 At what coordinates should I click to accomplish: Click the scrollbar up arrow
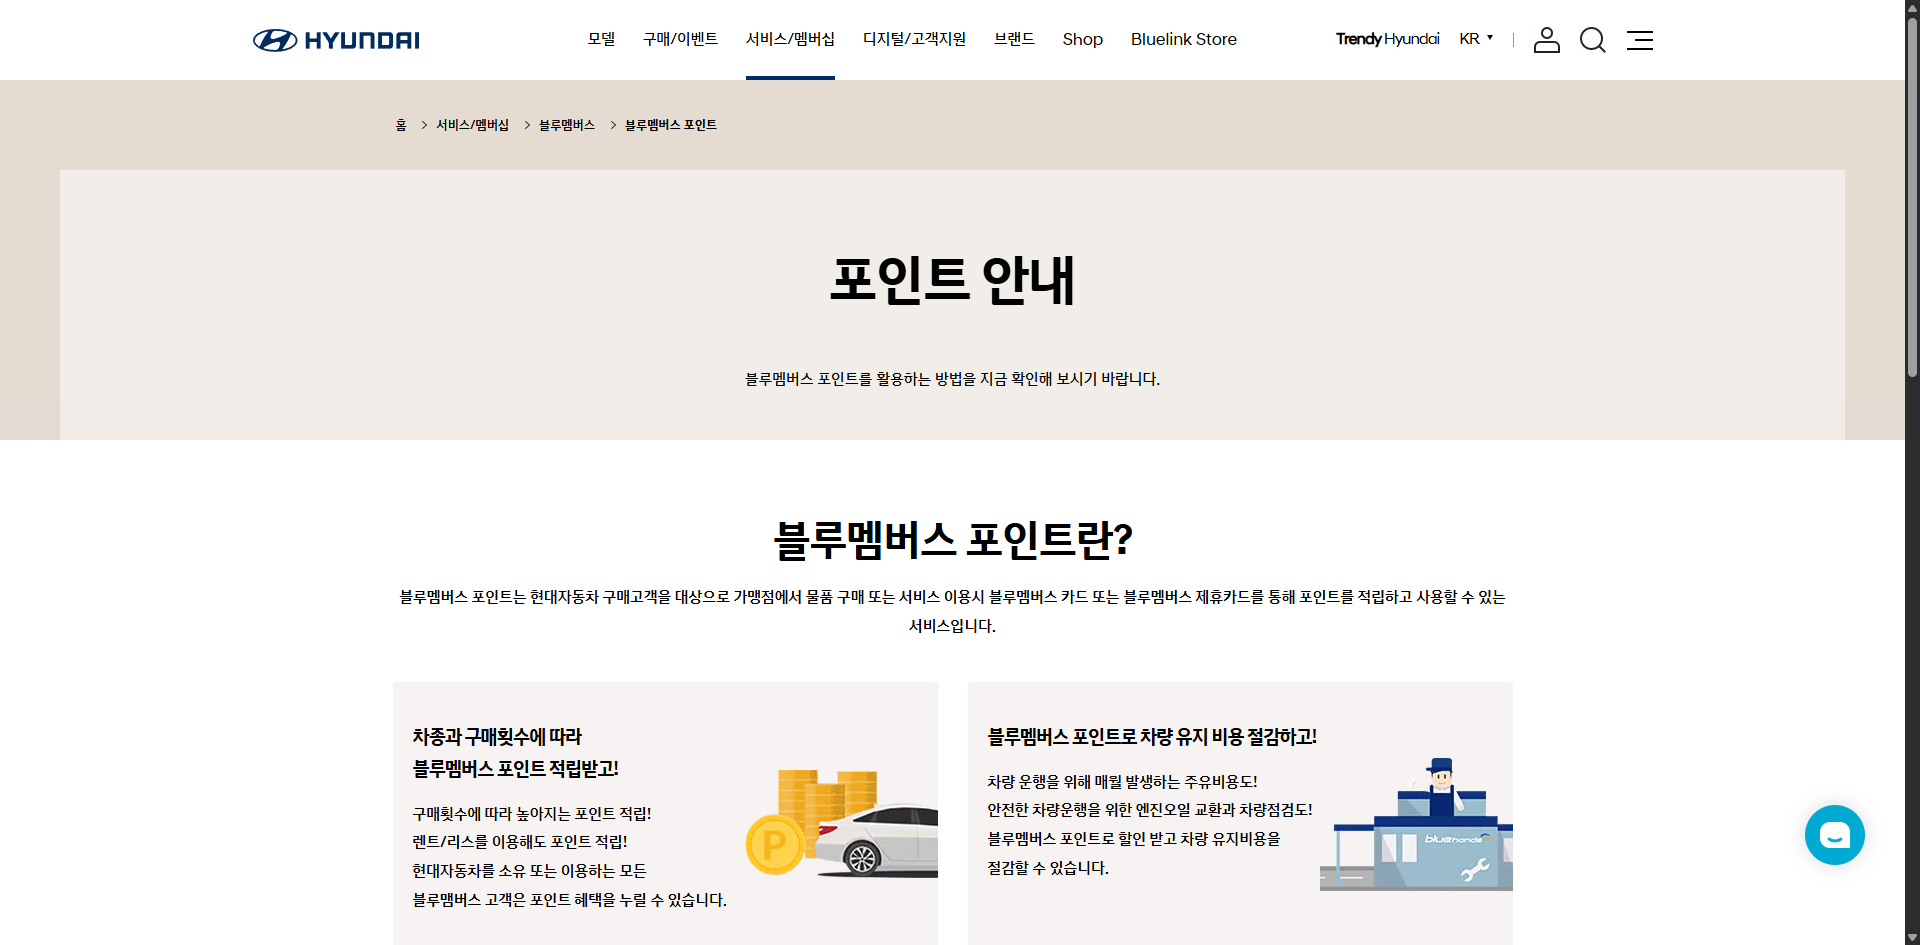coord(1911,8)
